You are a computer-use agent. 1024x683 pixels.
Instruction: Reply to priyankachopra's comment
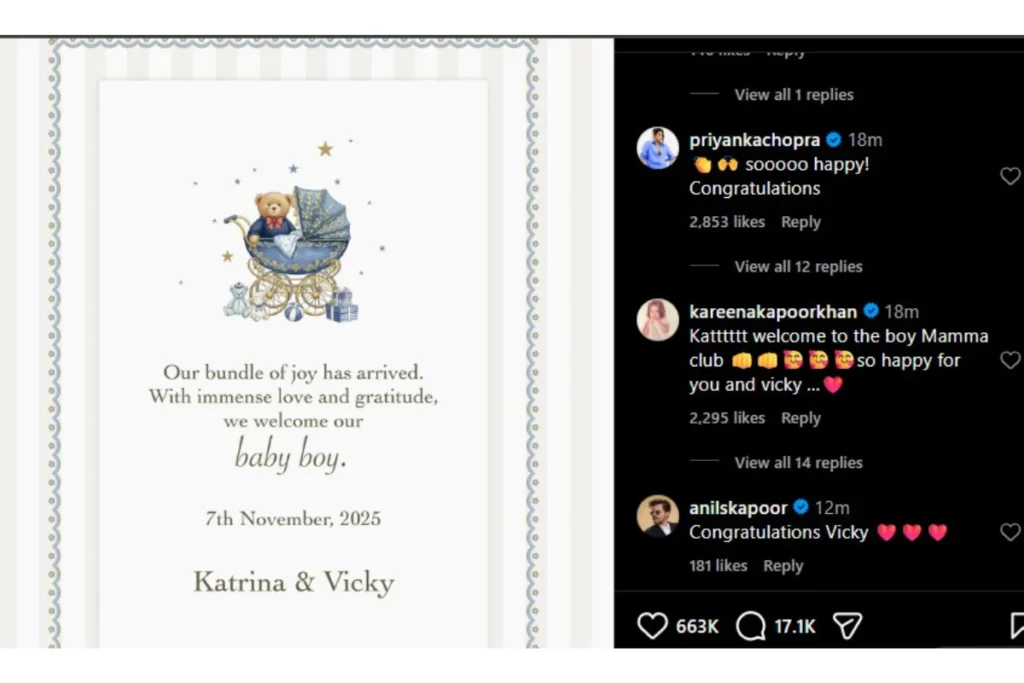(x=801, y=222)
